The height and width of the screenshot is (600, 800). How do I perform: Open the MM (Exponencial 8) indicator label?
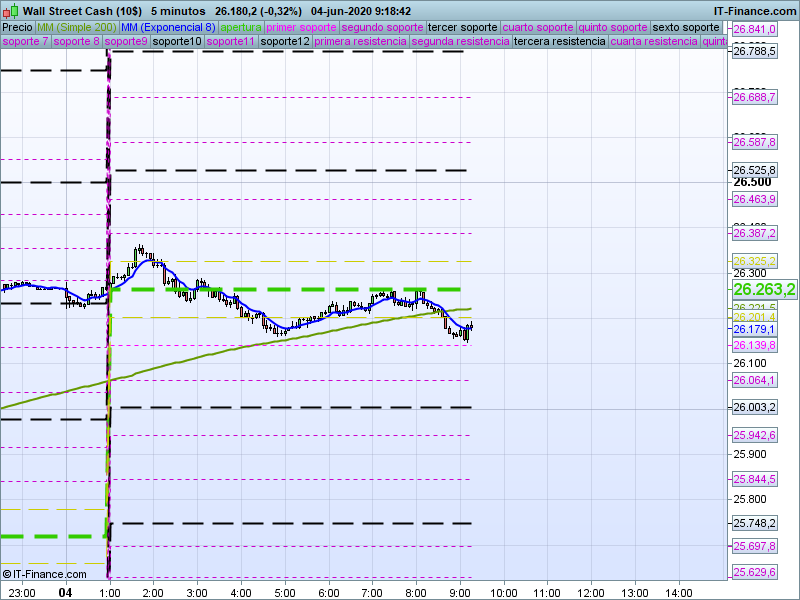coord(161,27)
